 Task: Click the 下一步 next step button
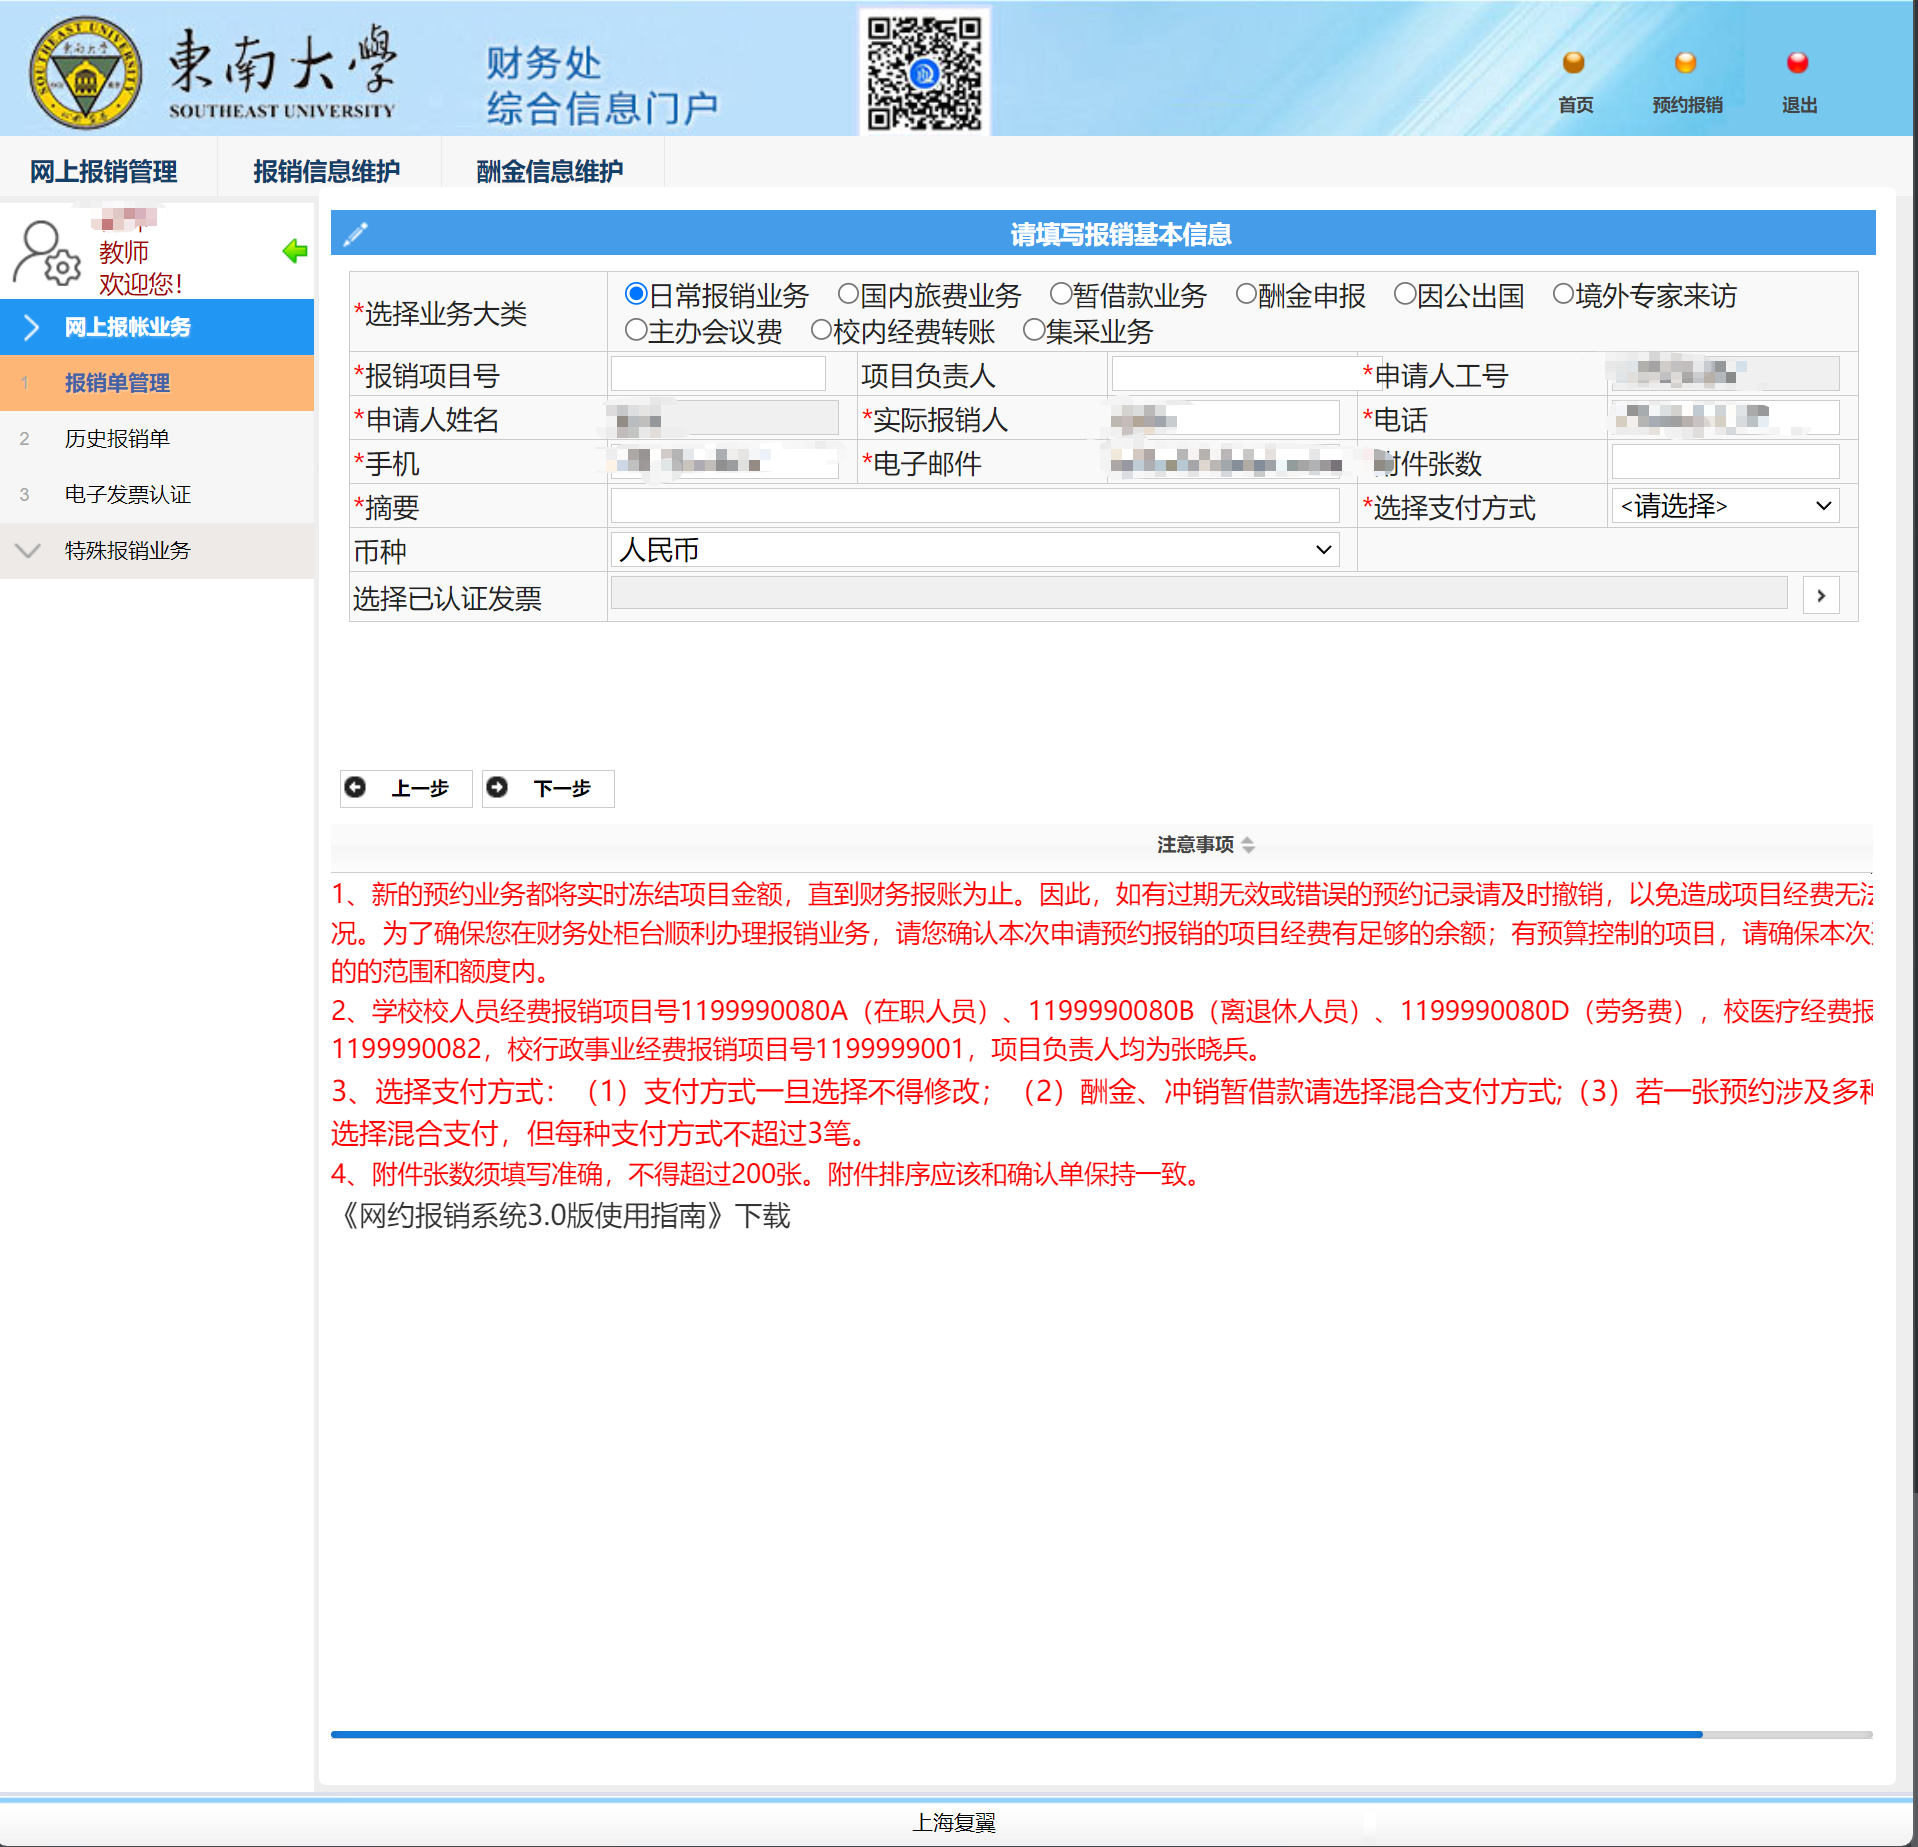pyautogui.click(x=548, y=788)
